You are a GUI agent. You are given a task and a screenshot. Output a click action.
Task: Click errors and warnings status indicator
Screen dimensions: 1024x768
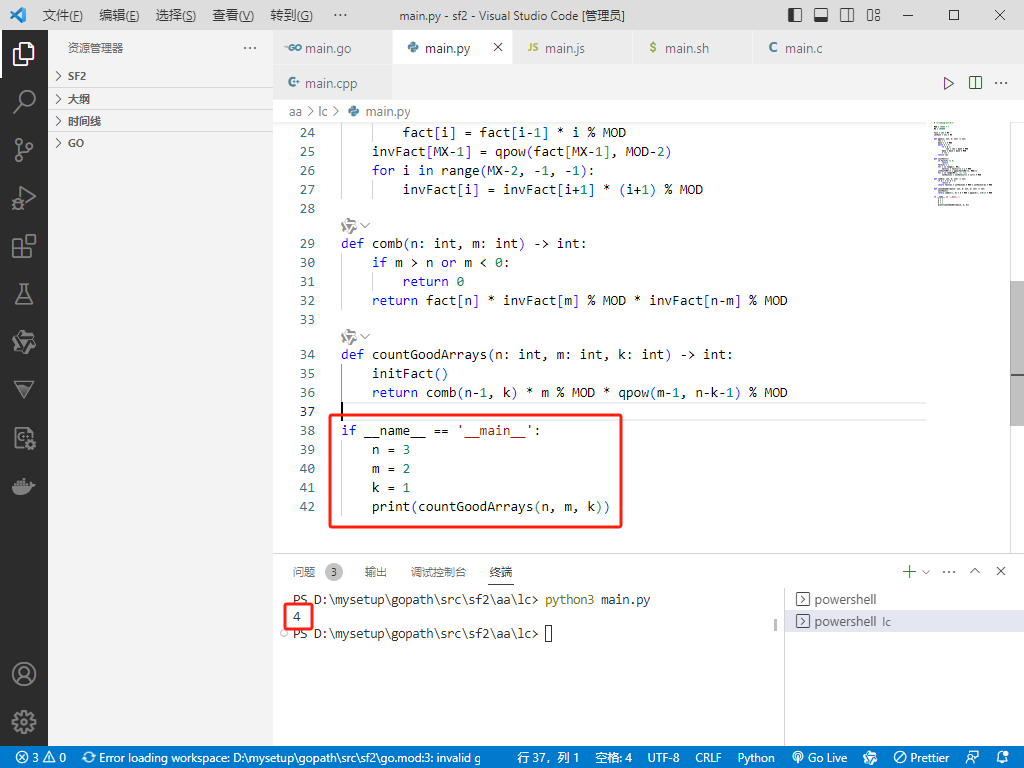point(40,758)
